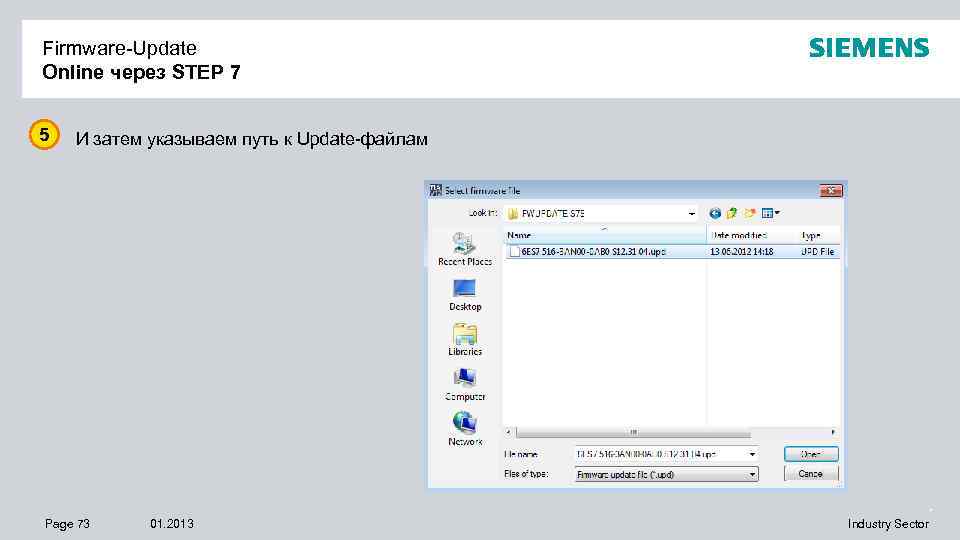Open Files of type combo box
The image size is (960, 540).
pos(666,474)
